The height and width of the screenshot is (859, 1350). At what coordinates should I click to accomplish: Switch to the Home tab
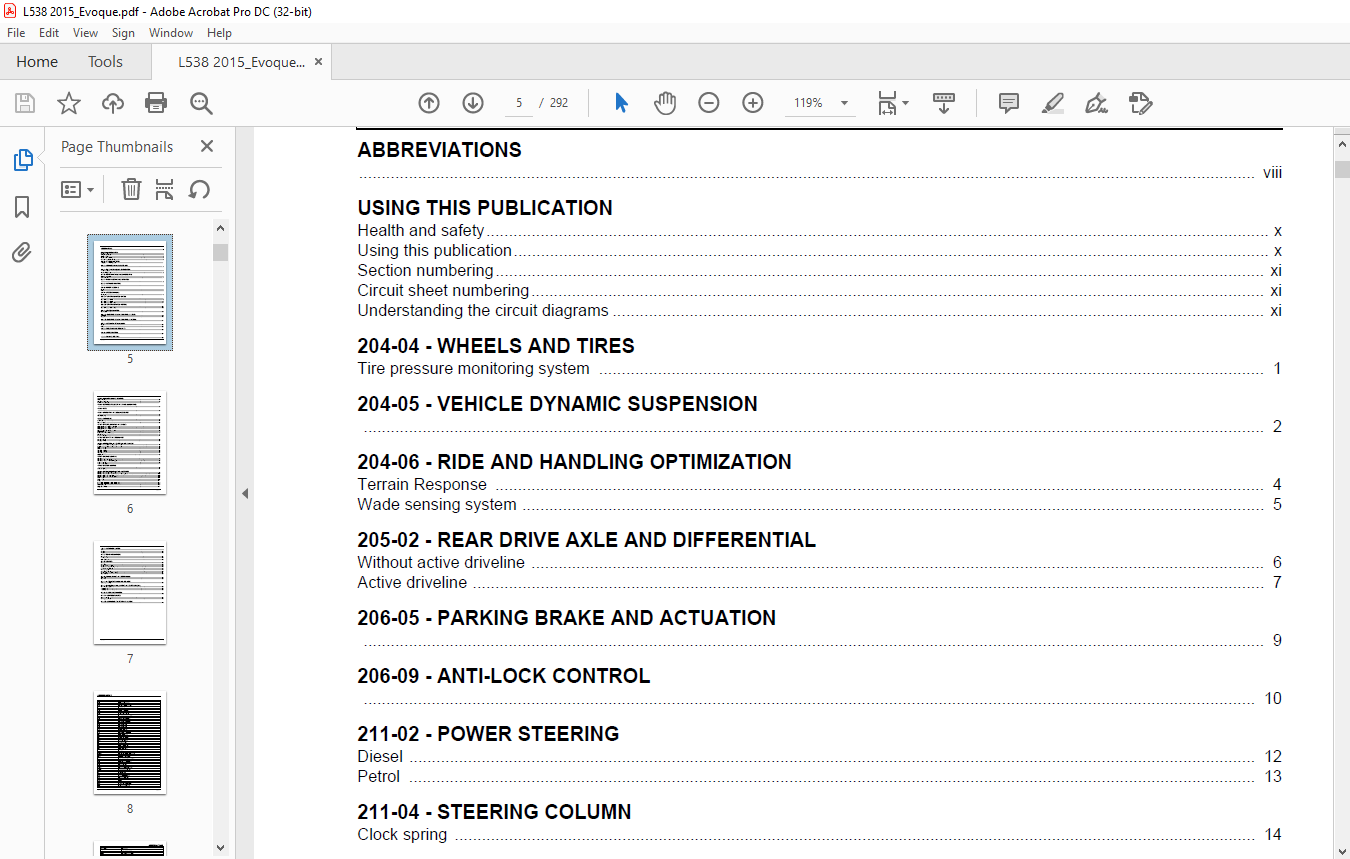(x=37, y=62)
